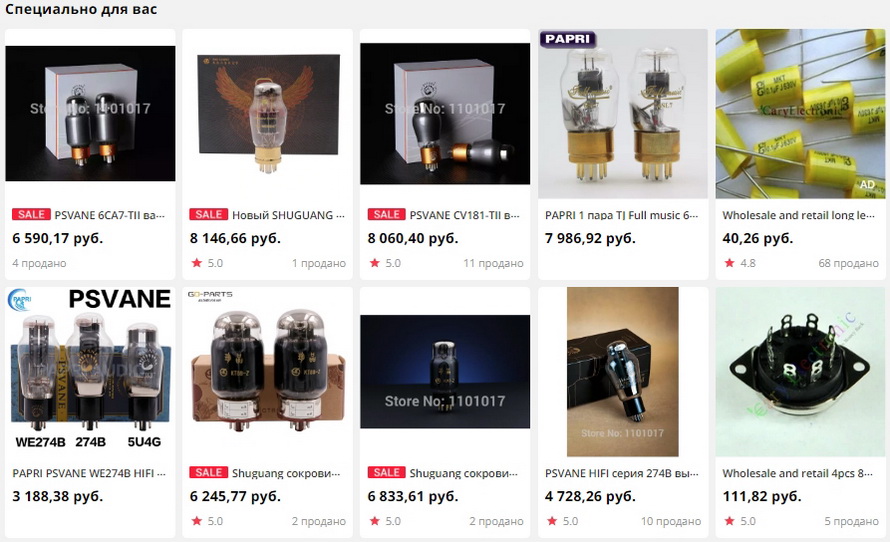Click the PAPRI brand badge on tube image
This screenshot has width=890, height=542.
(x=567, y=39)
